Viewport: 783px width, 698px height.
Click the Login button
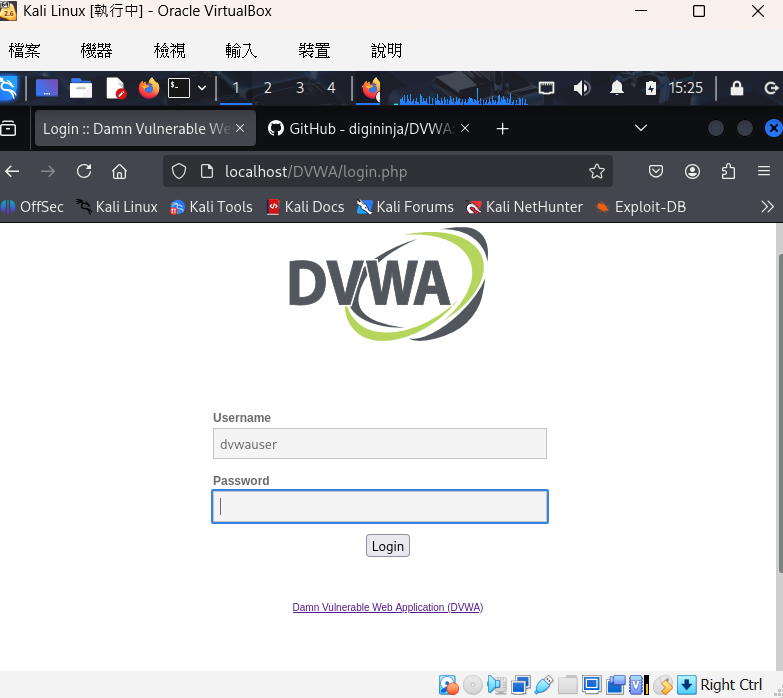click(388, 546)
